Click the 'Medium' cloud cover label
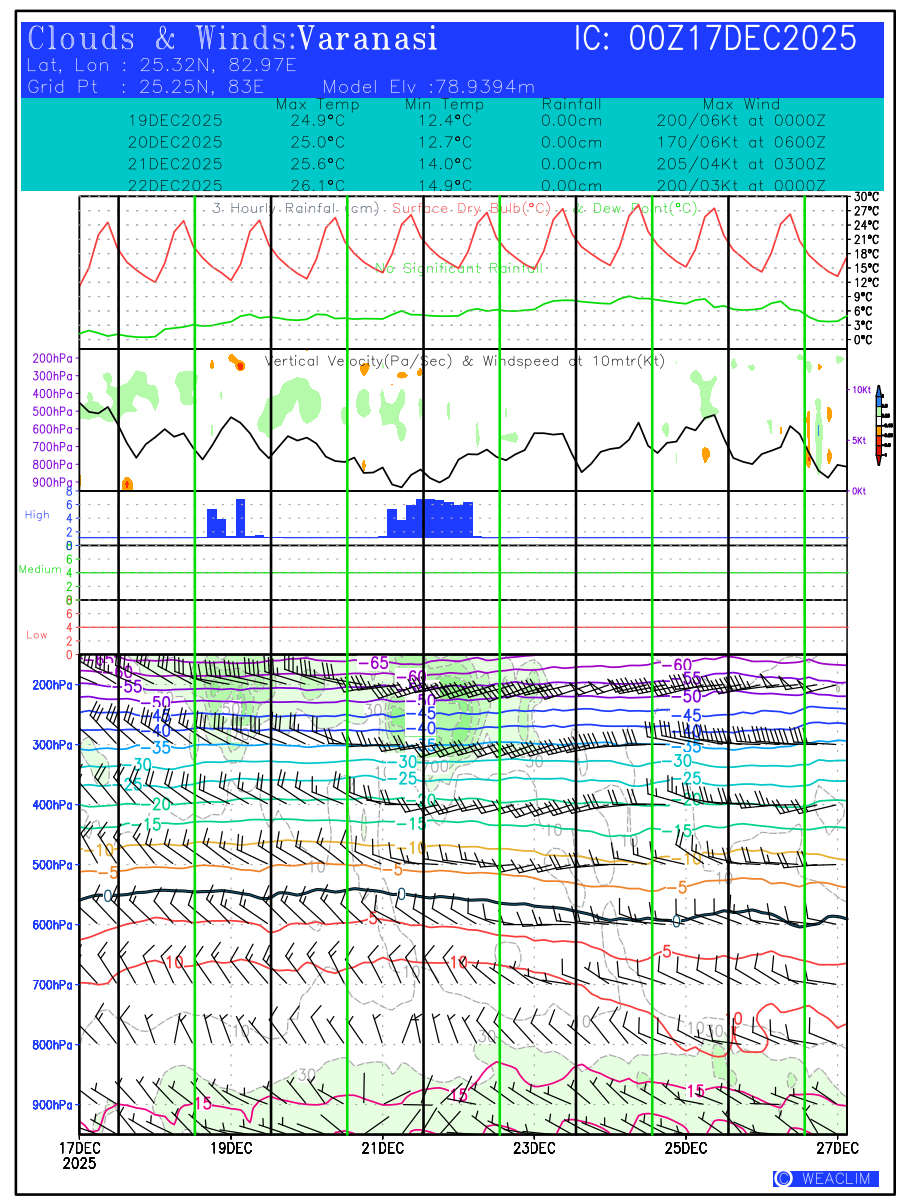Screen dimensions: 900x1200 pyautogui.click(x=40, y=570)
